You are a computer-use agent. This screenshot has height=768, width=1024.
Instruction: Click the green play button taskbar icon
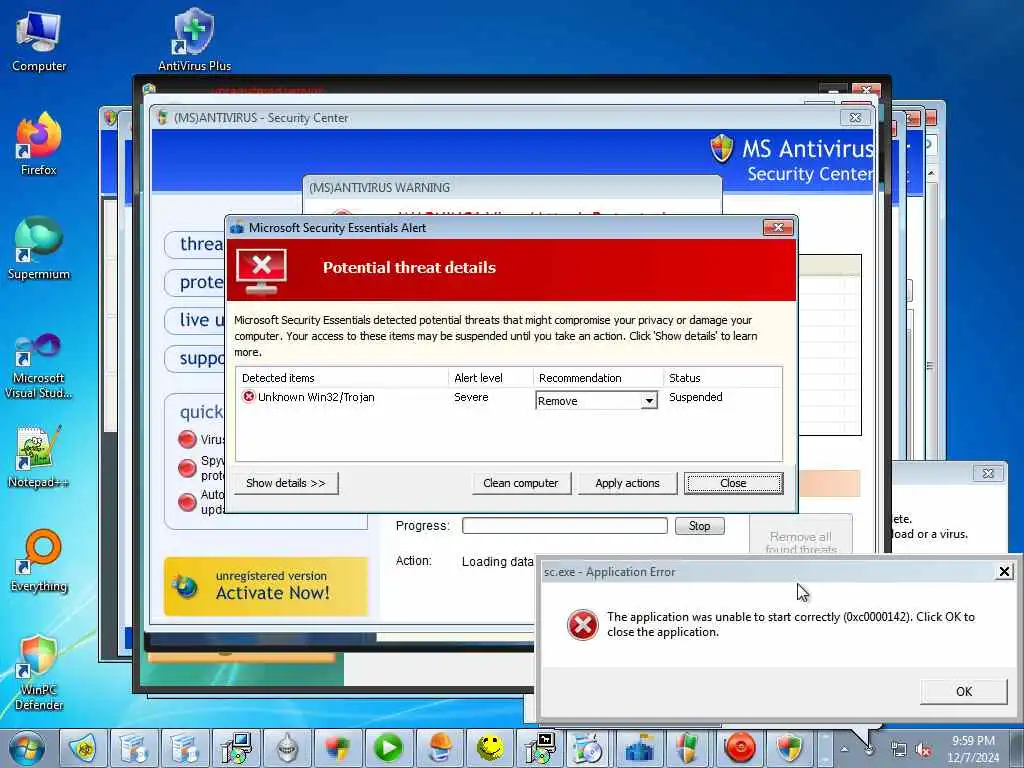point(388,748)
